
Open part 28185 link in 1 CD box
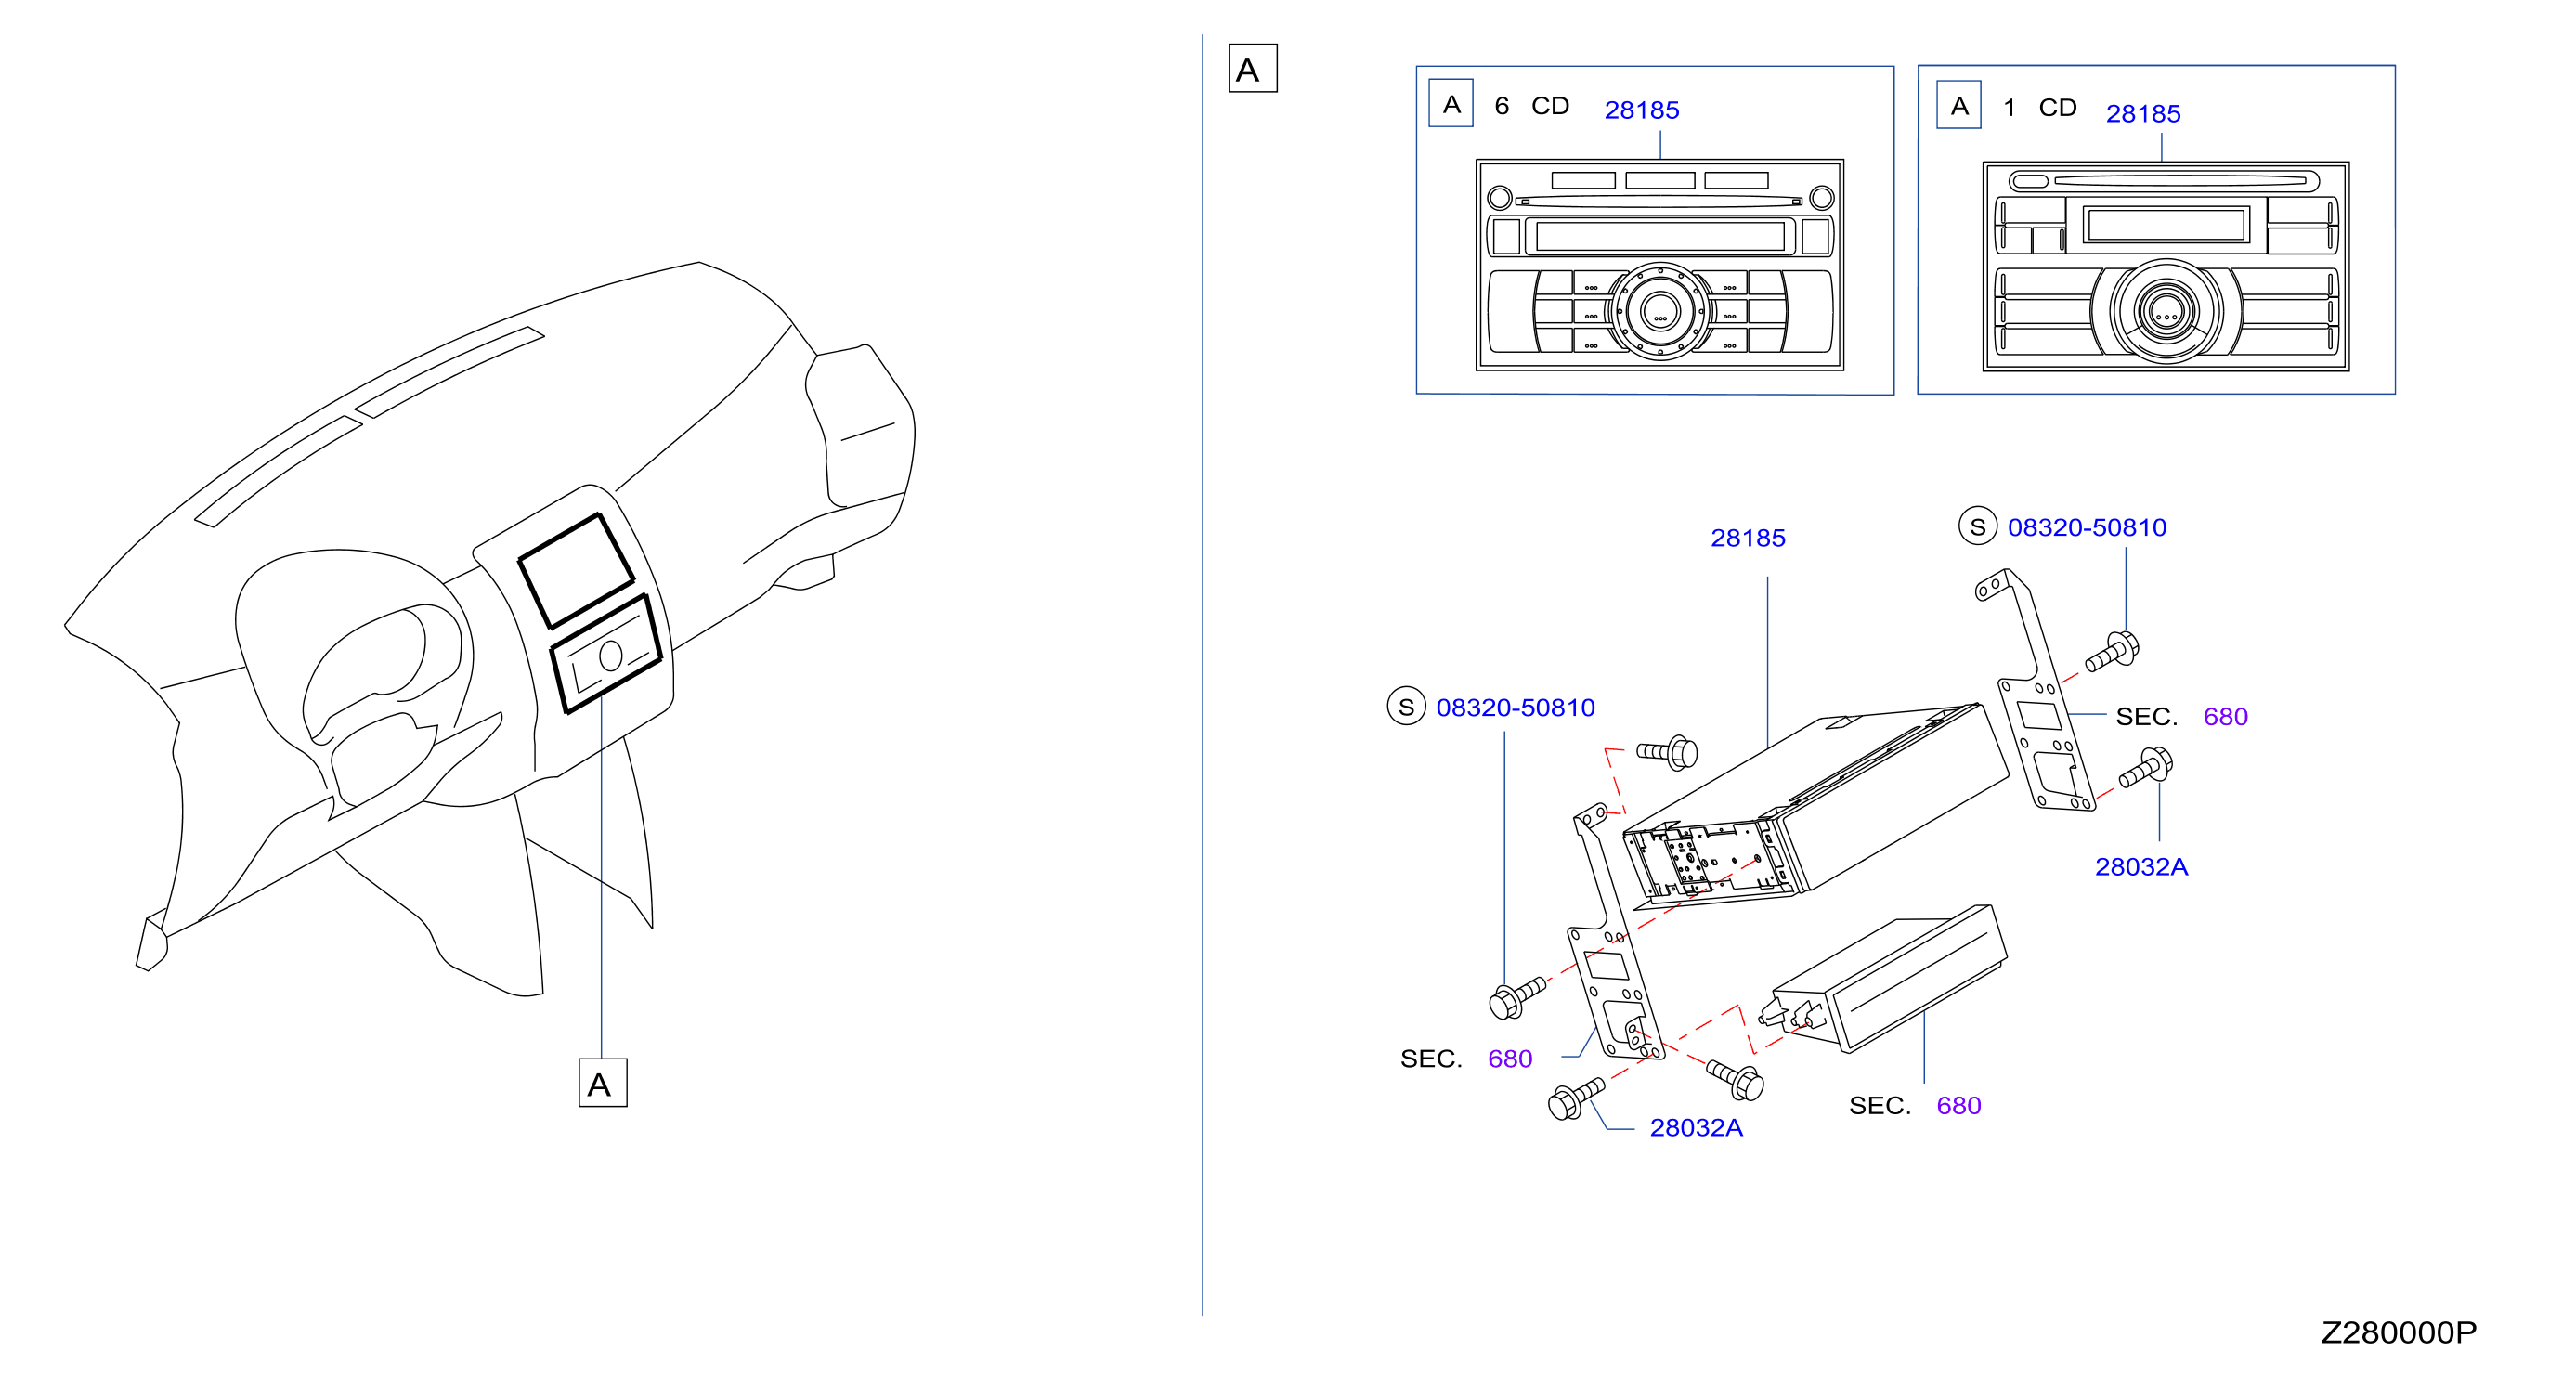2143,114
